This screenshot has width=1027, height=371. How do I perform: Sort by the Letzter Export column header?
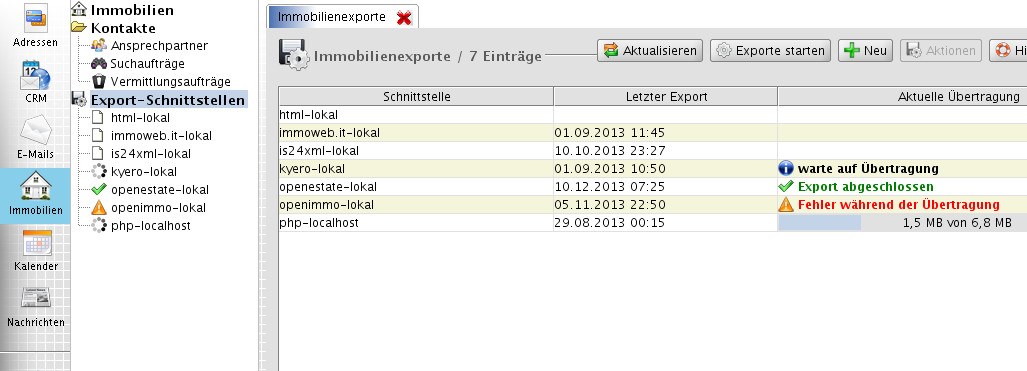[665, 97]
